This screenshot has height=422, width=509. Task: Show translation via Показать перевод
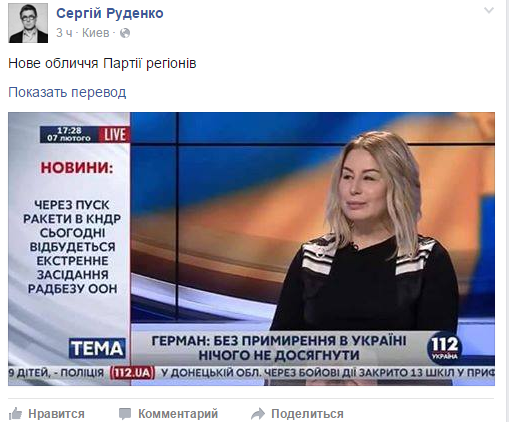67,92
